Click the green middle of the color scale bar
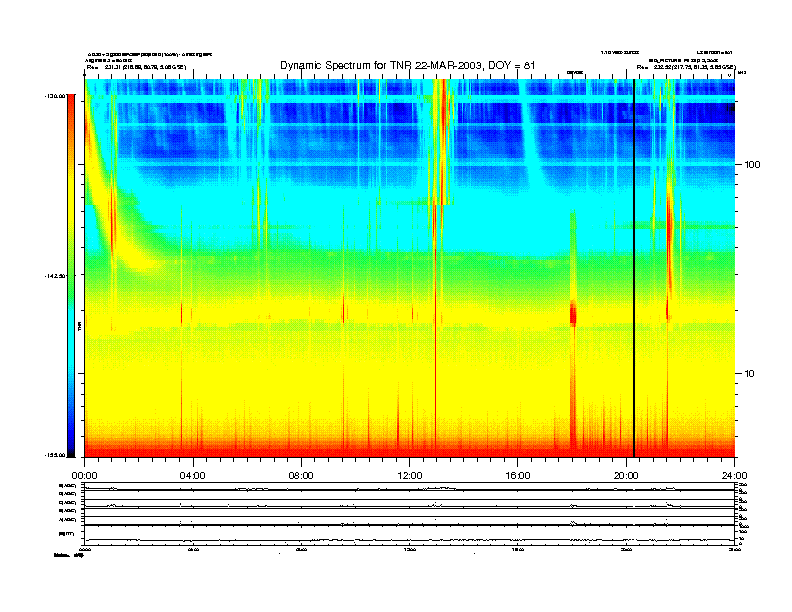The width and height of the screenshot is (792, 612). click(71, 275)
